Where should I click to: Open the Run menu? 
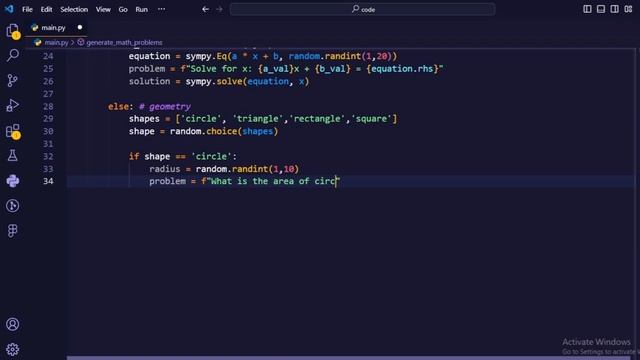tap(142, 9)
